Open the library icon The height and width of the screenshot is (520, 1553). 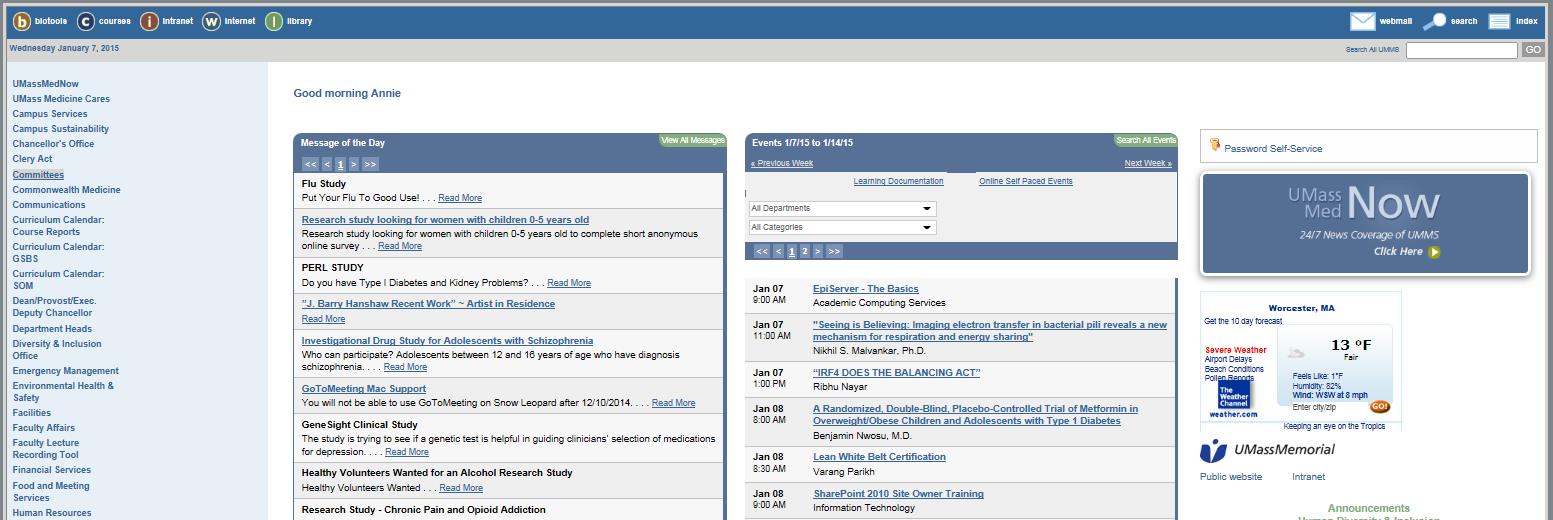pos(274,21)
